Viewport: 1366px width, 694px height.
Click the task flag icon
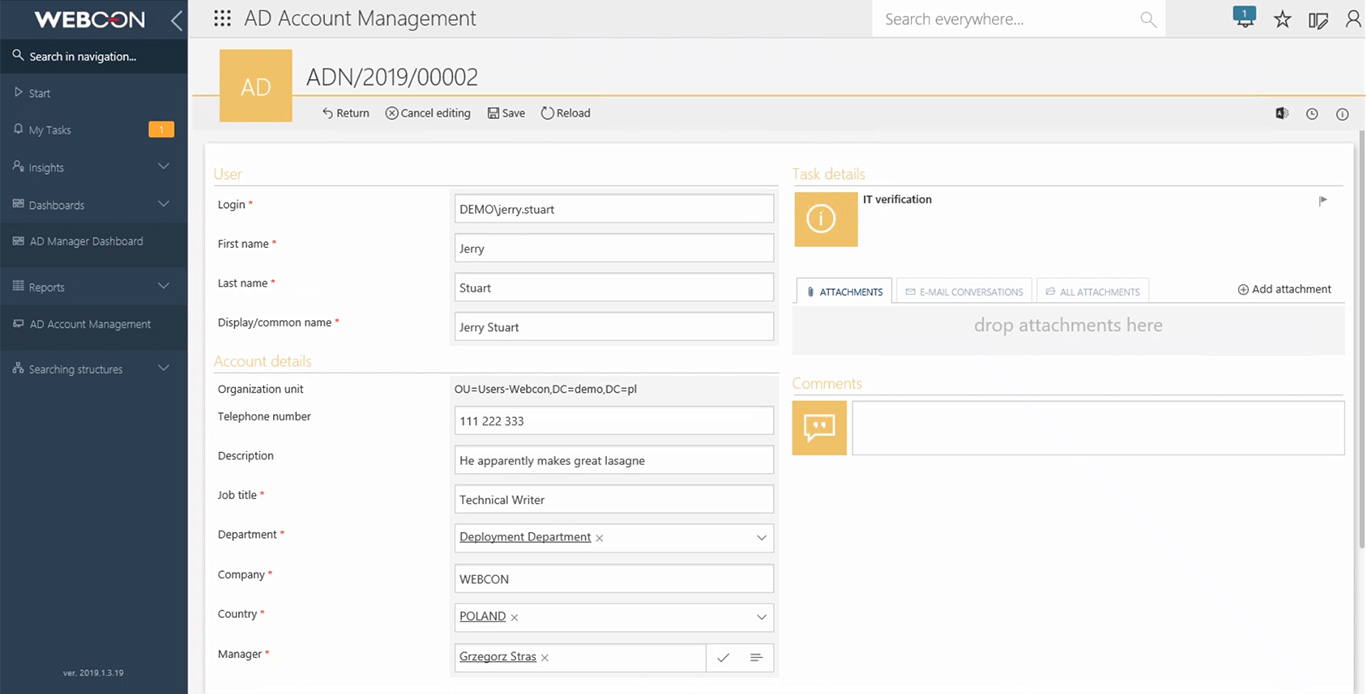(x=1323, y=201)
